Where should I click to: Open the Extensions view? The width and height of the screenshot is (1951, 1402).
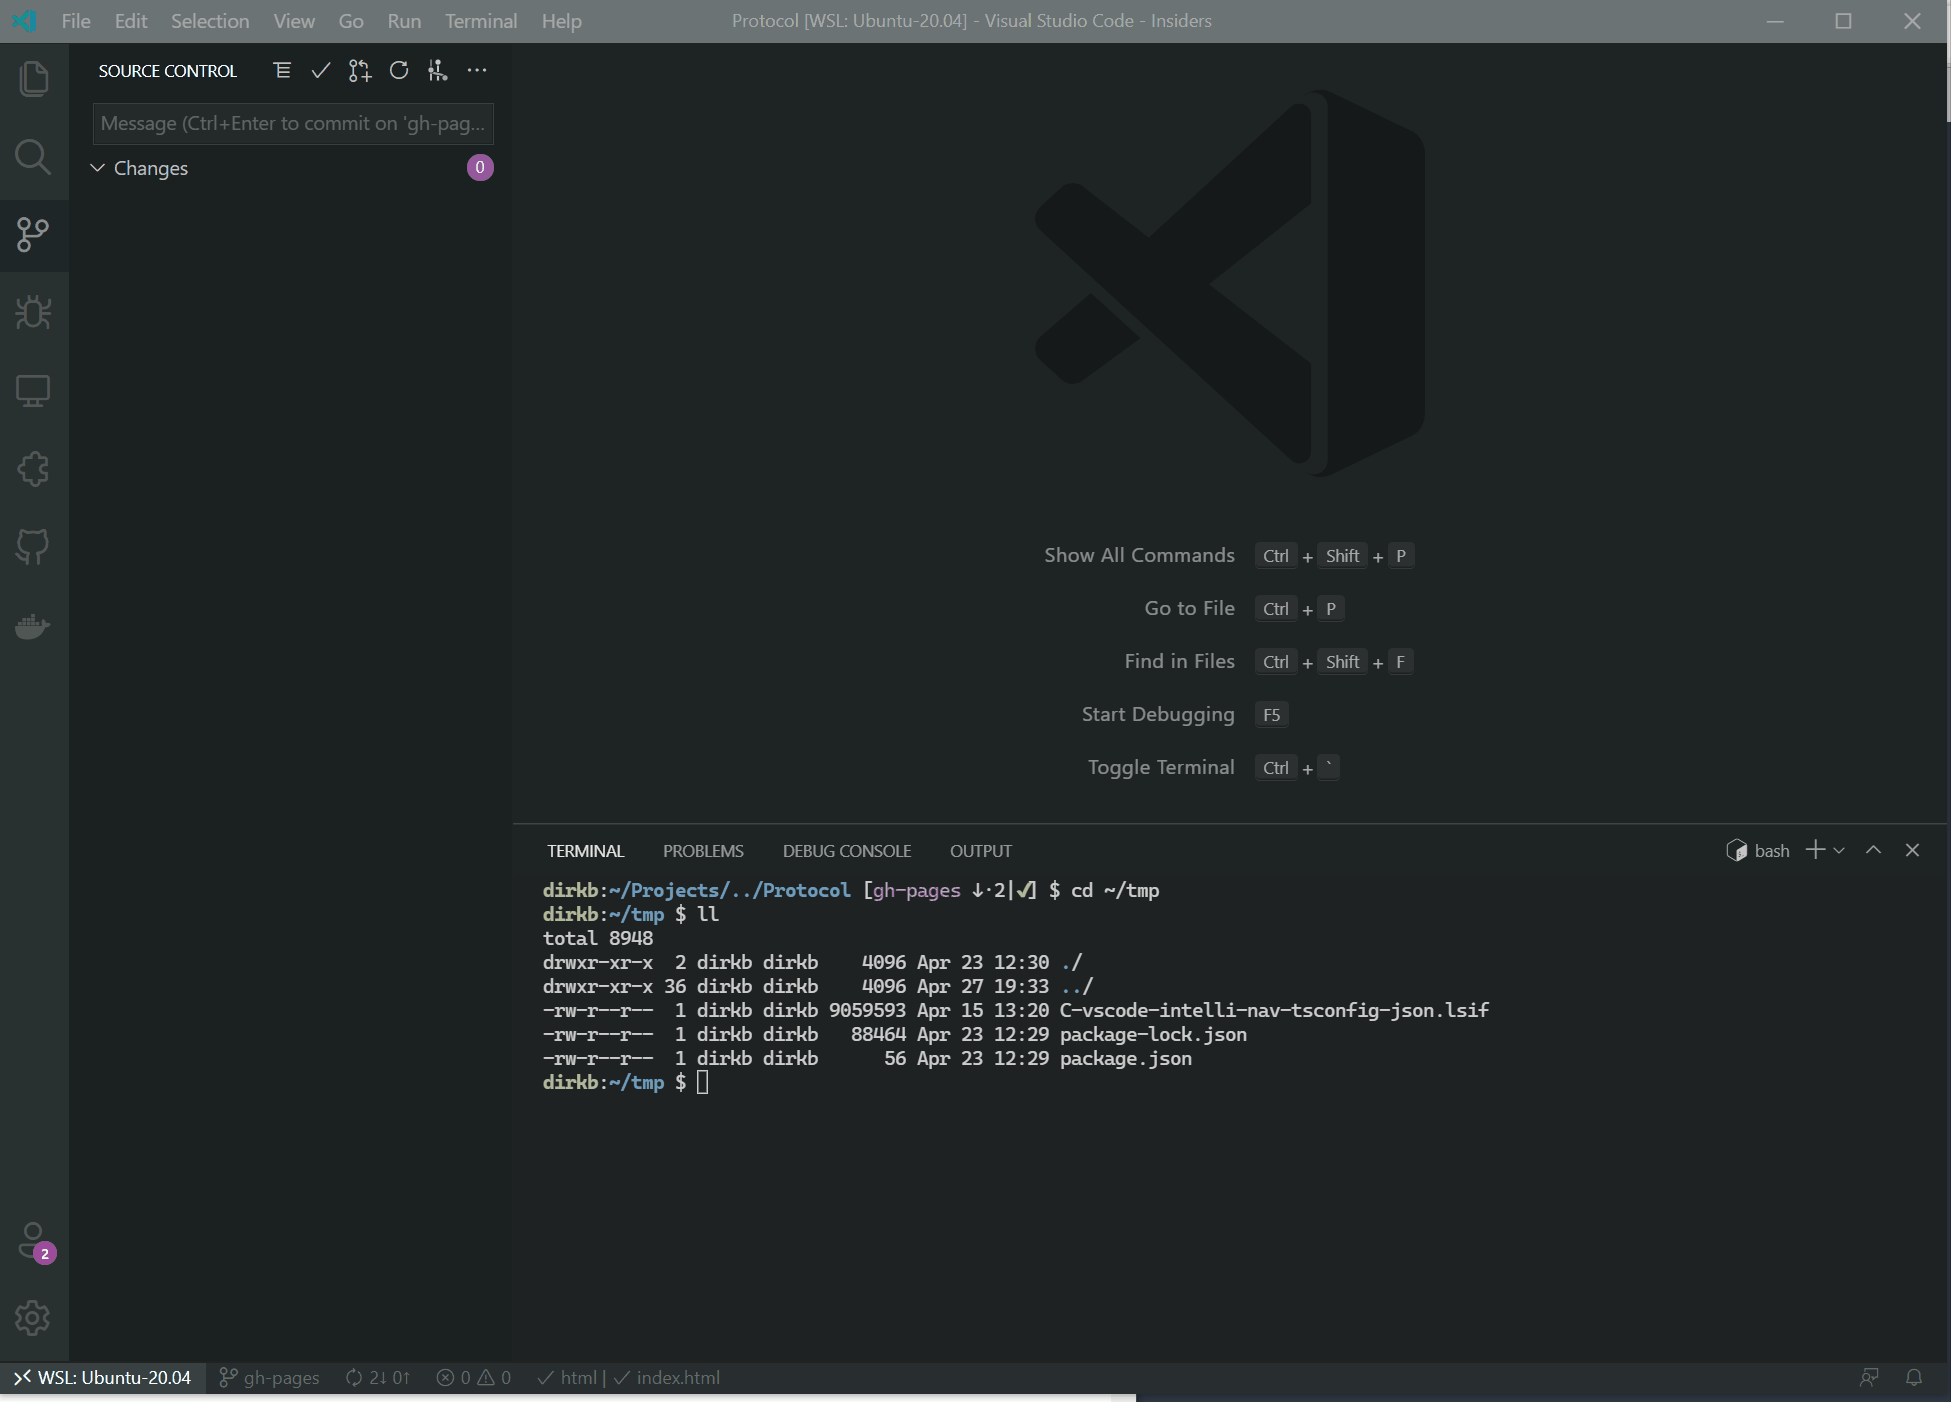[x=34, y=468]
